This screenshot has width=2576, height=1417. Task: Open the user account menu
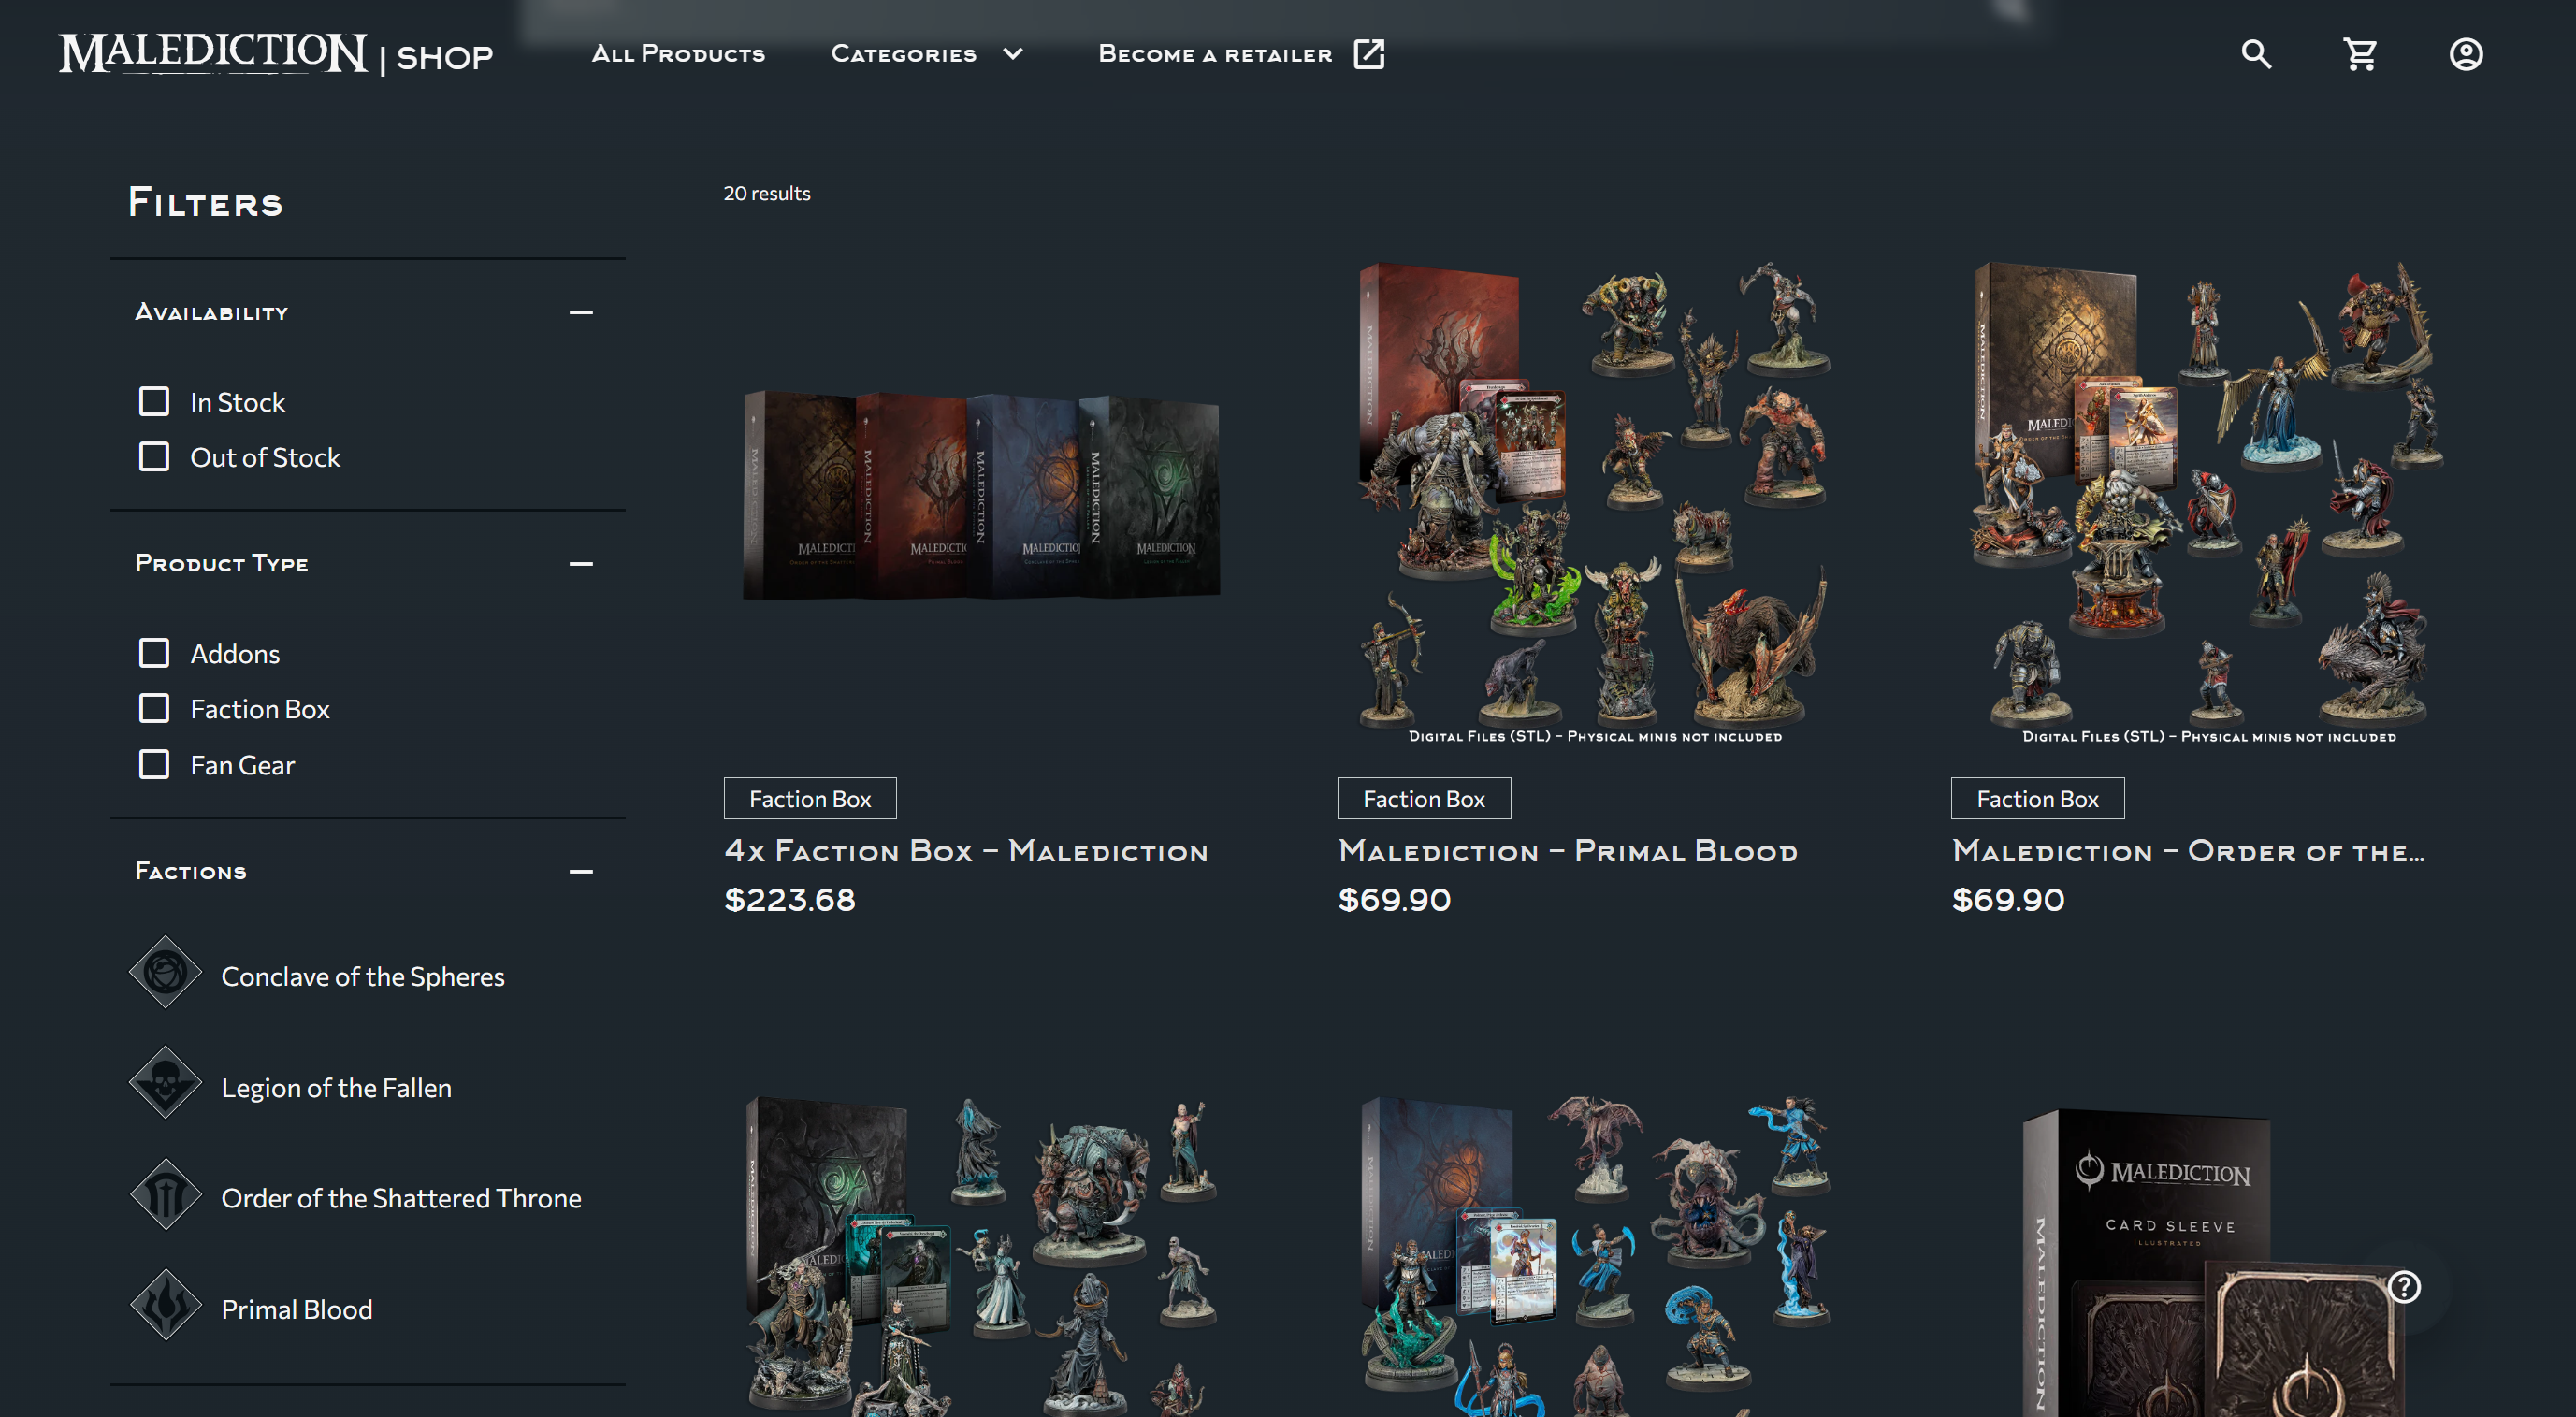[2465, 55]
